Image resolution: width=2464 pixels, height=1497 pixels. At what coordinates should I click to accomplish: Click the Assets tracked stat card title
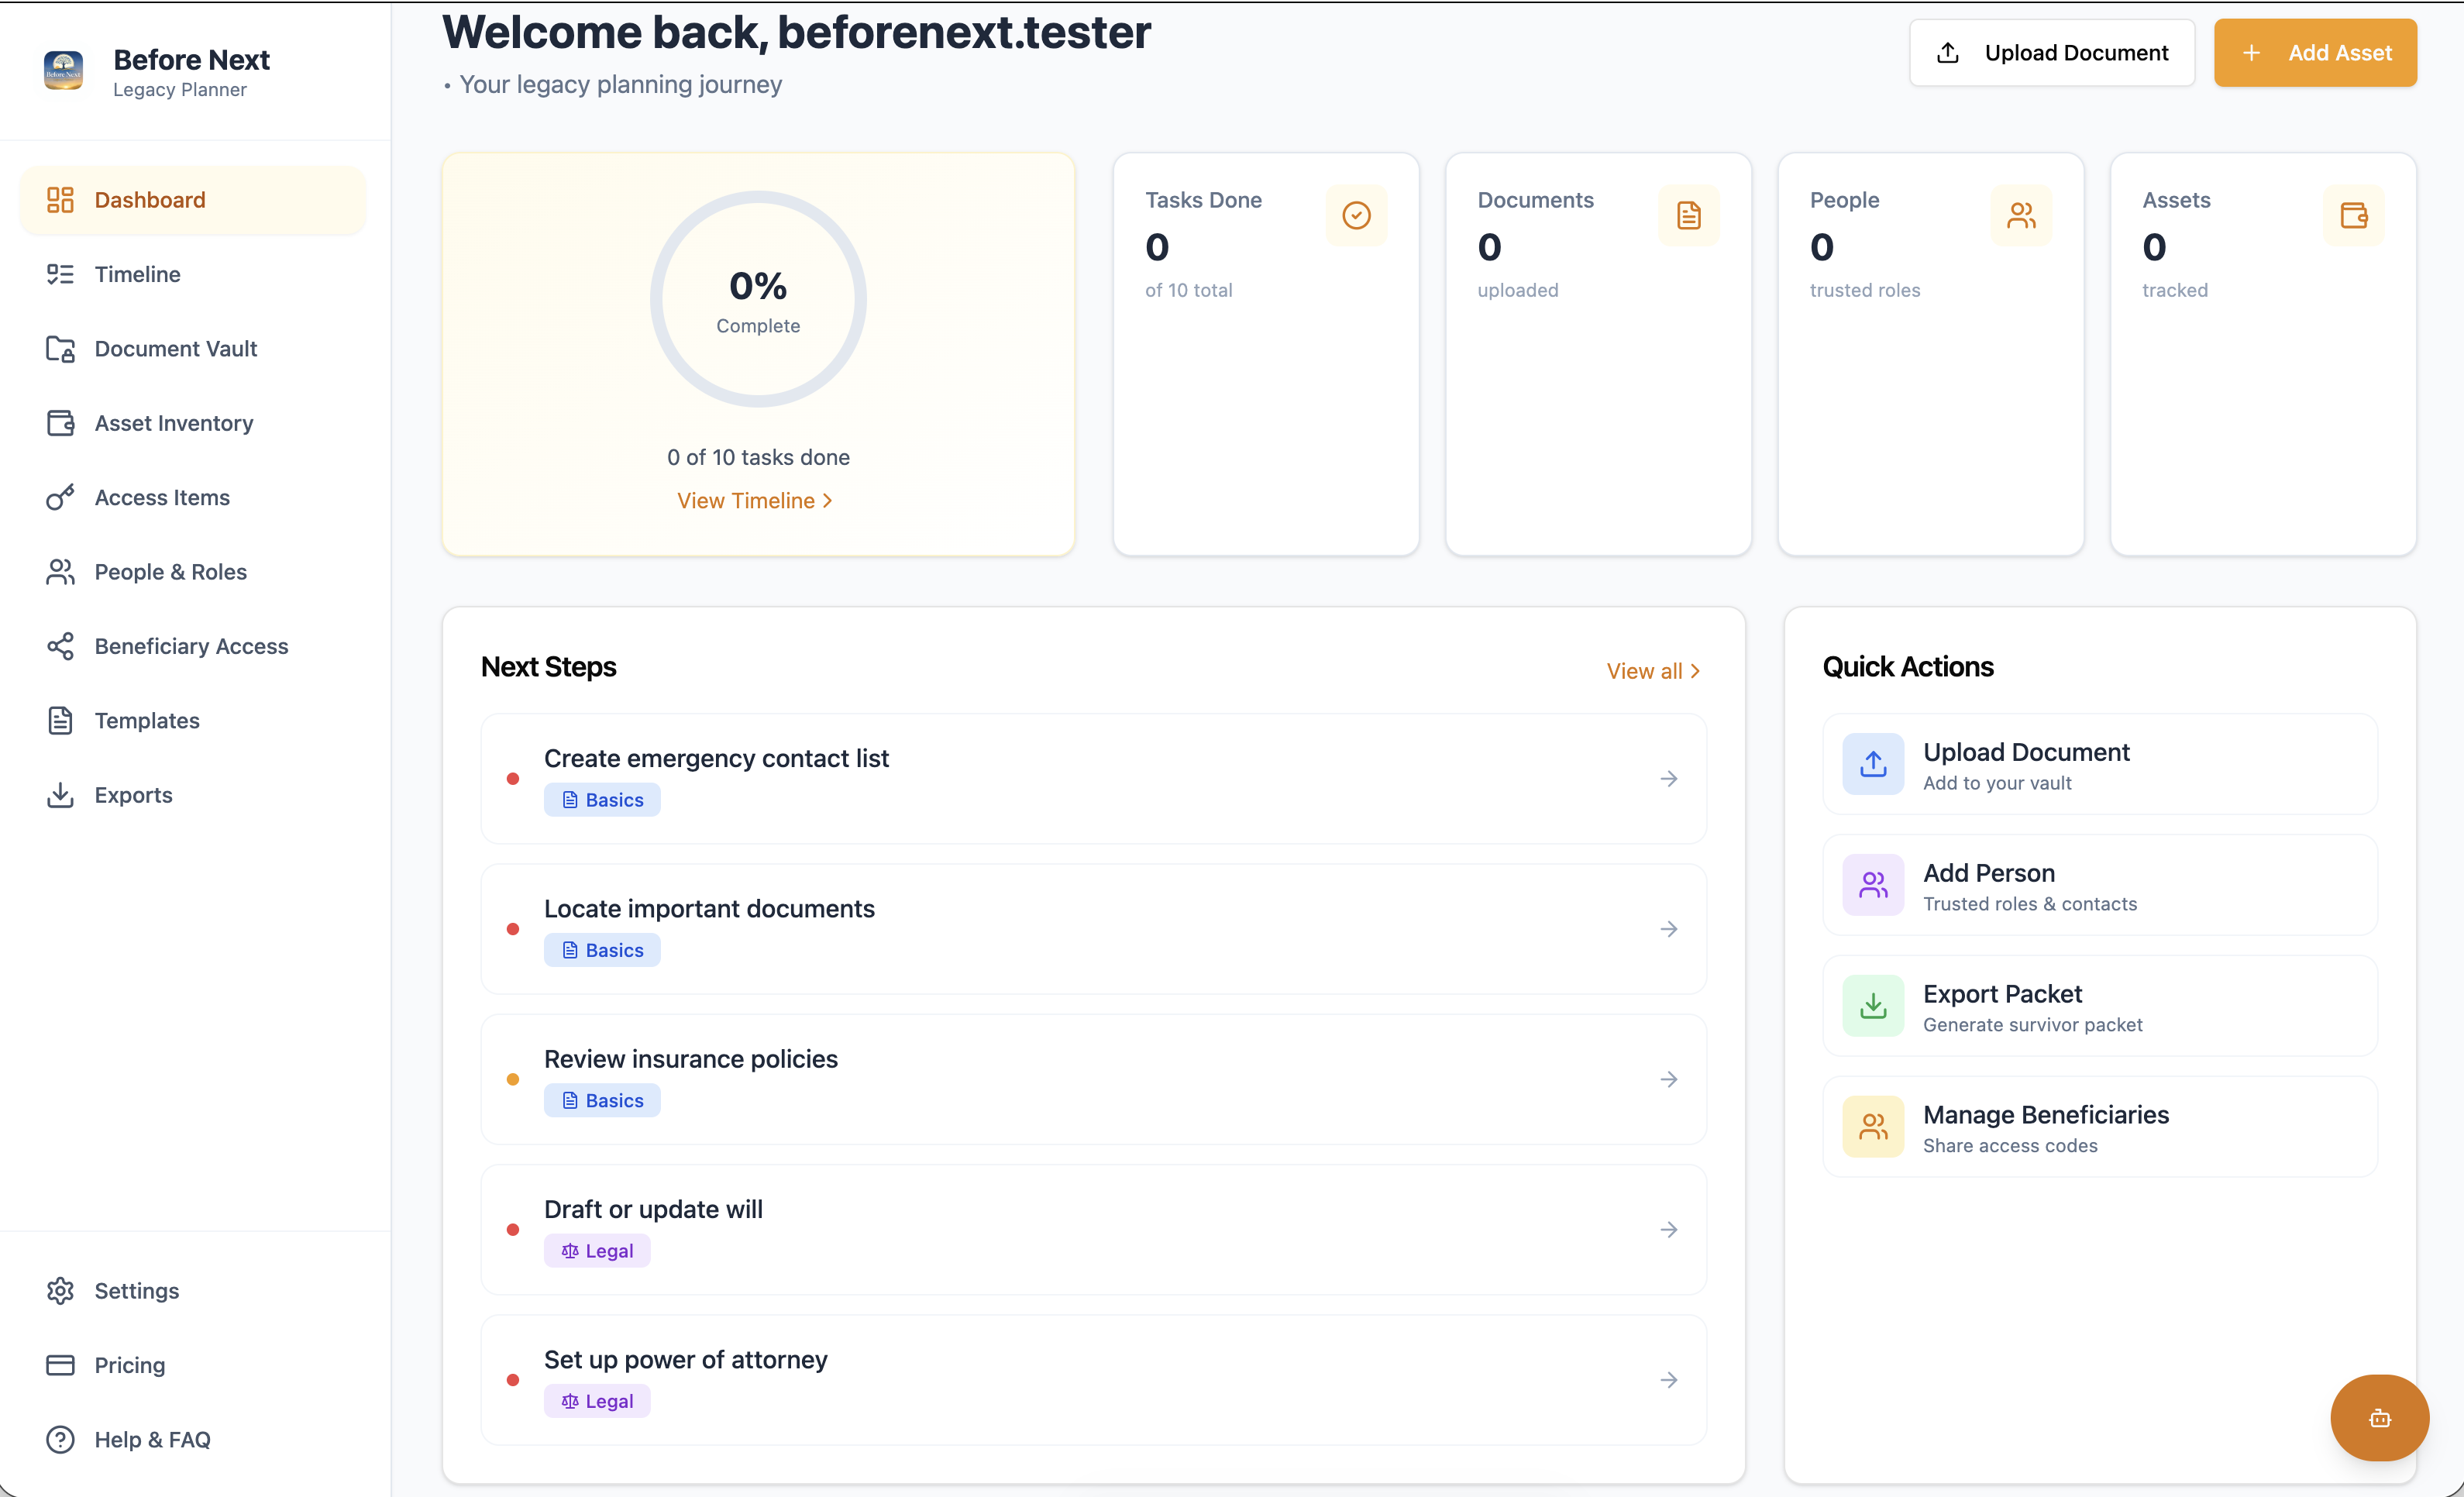(2176, 200)
